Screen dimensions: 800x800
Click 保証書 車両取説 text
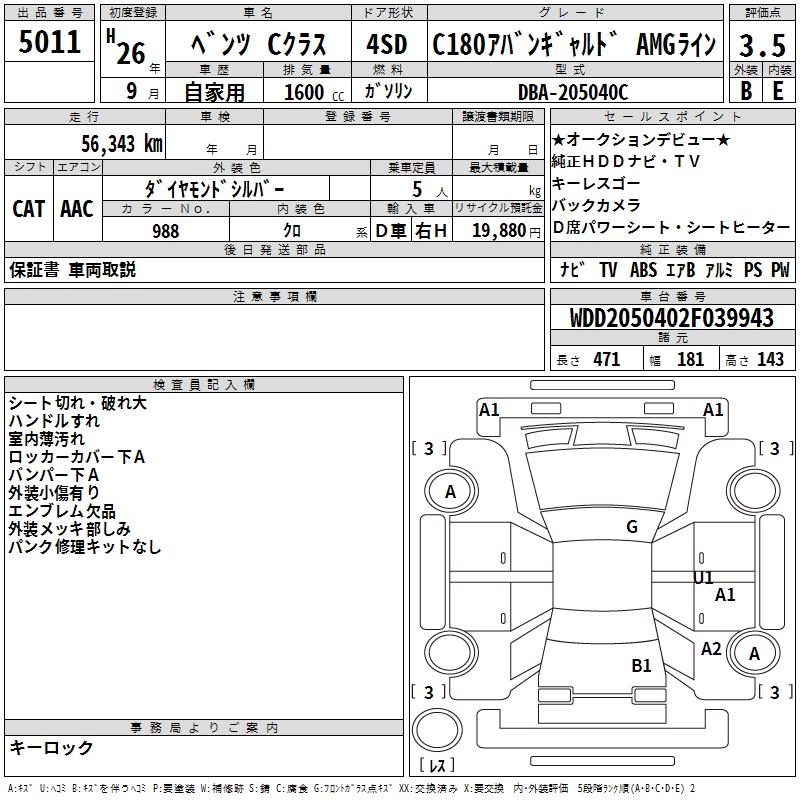(x=72, y=269)
